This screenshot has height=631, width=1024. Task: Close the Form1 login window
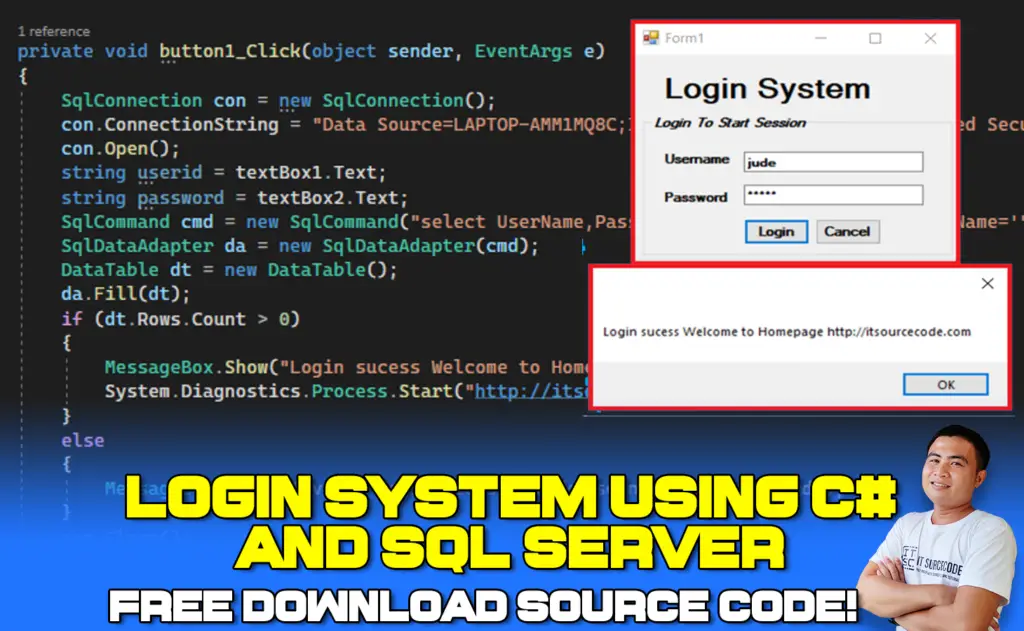[x=930, y=38]
